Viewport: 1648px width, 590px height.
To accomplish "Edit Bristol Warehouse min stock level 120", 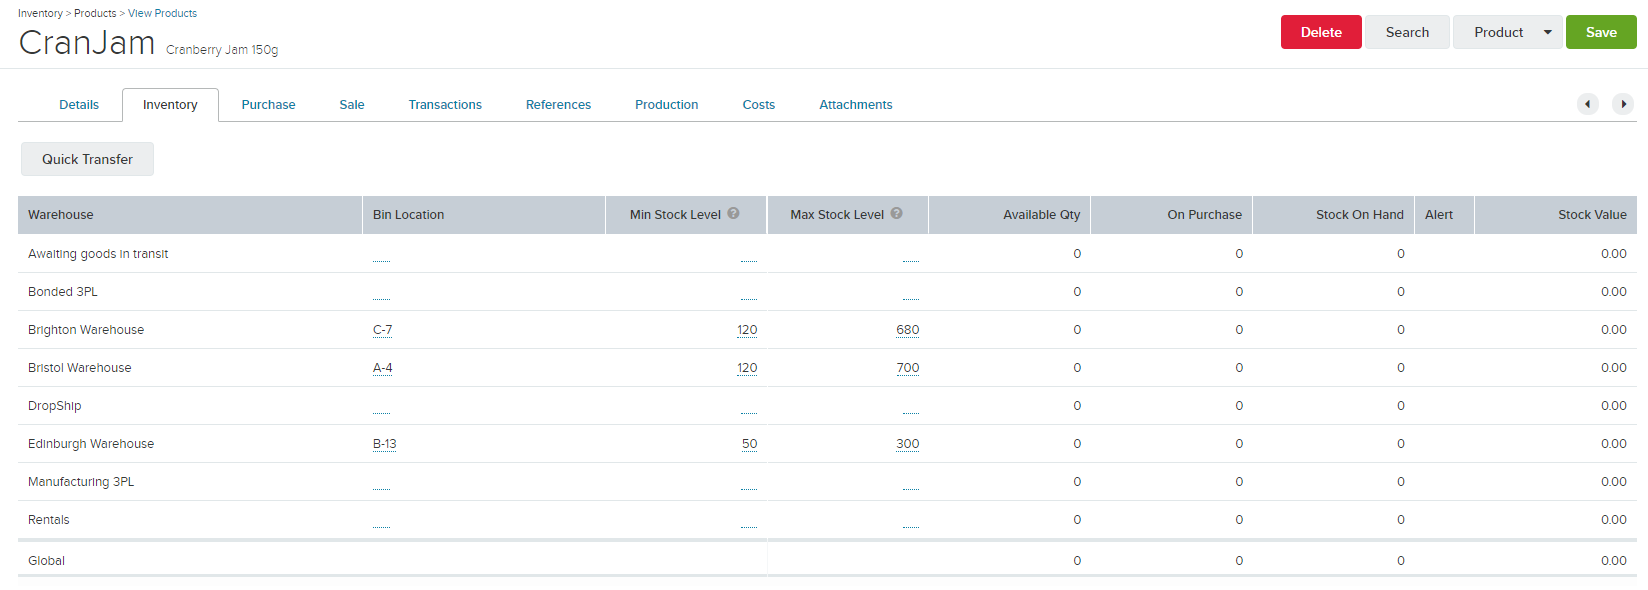I will point(747,368).
